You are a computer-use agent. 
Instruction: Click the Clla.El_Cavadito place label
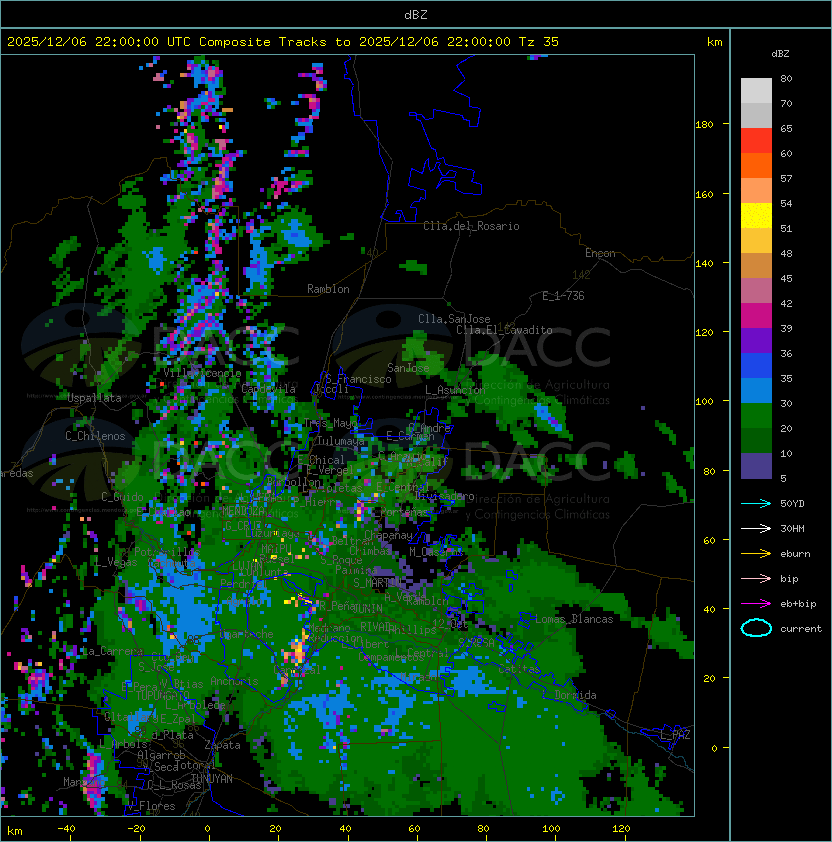(504, 330)
